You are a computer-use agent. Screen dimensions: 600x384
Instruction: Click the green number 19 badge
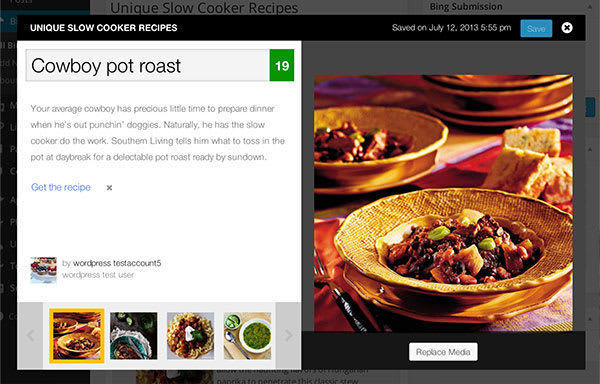[282, 65]
